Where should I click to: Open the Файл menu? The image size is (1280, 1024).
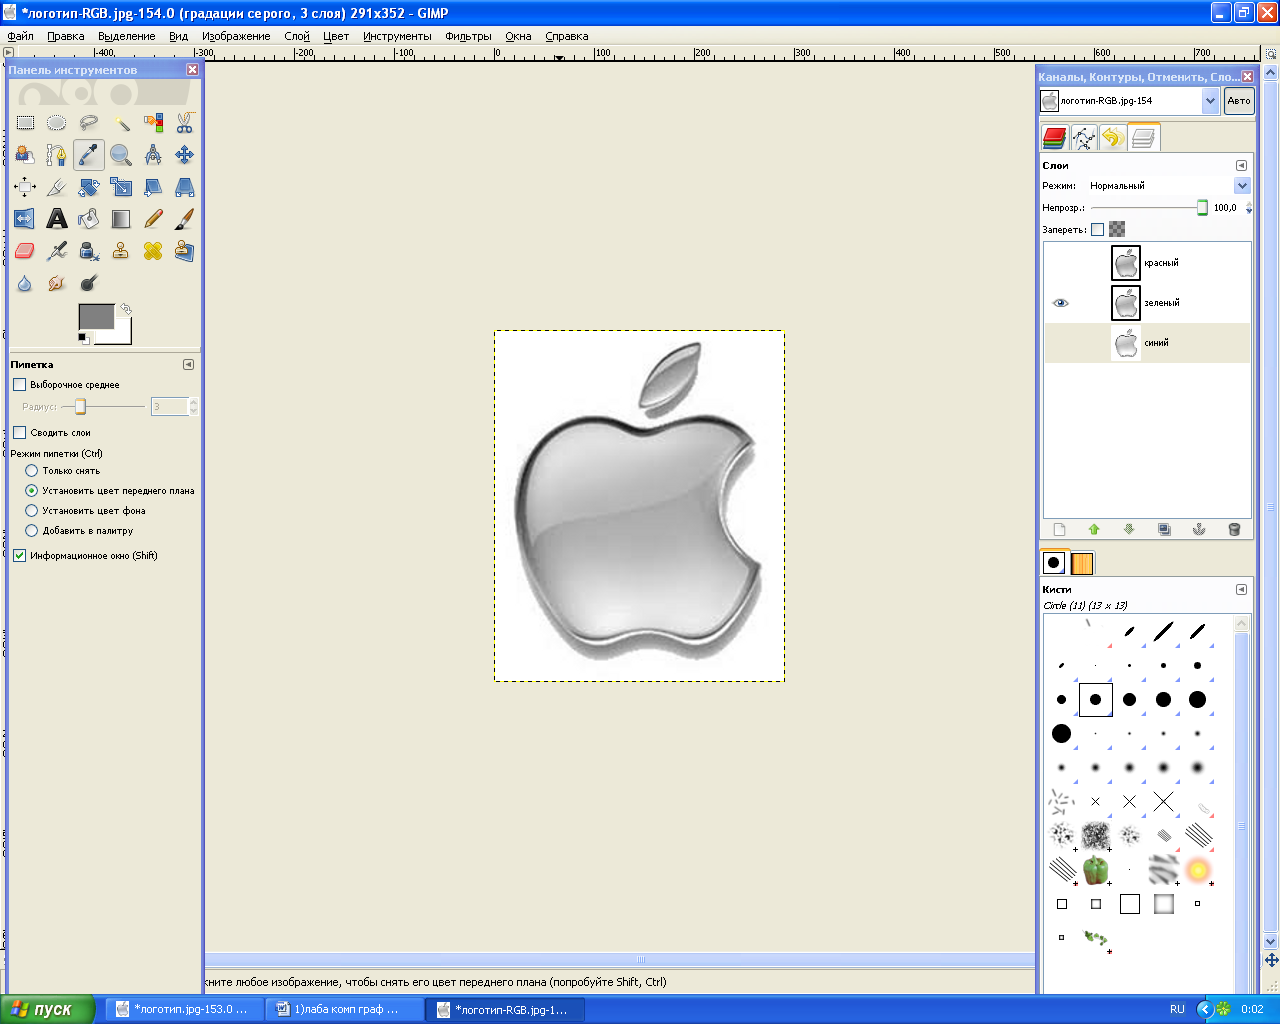pos(20,36)
